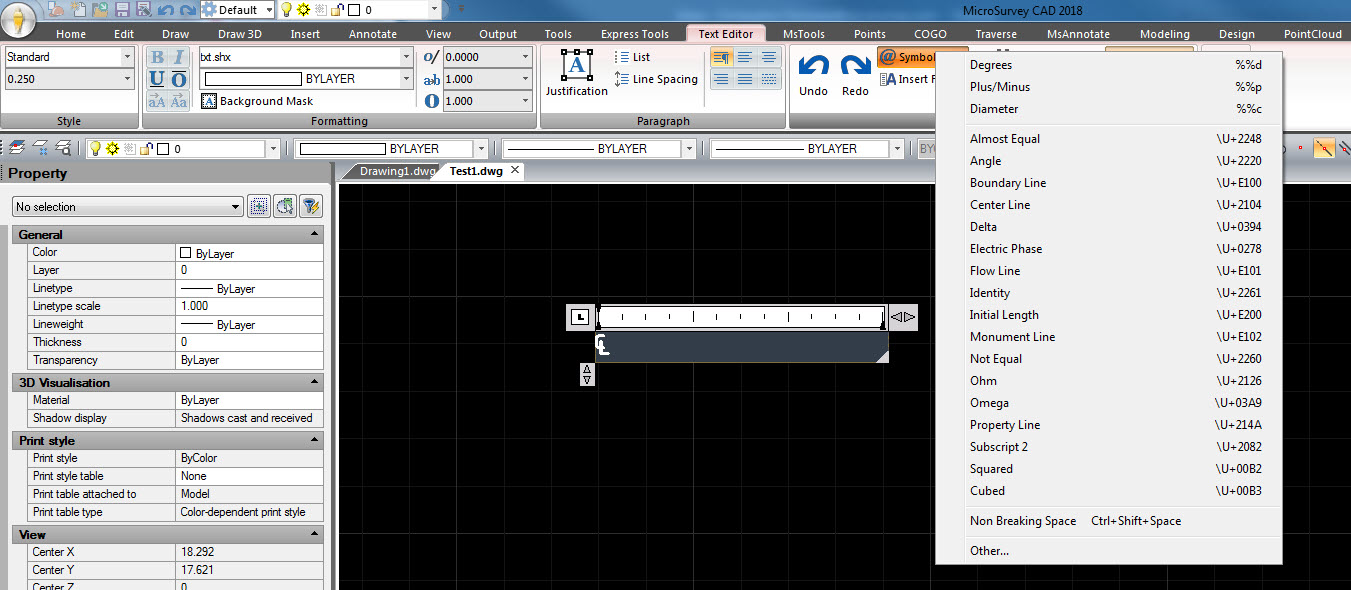1351x590 pixels.
Task: Open the Line Spacing options
Action: tap(656, 79)
